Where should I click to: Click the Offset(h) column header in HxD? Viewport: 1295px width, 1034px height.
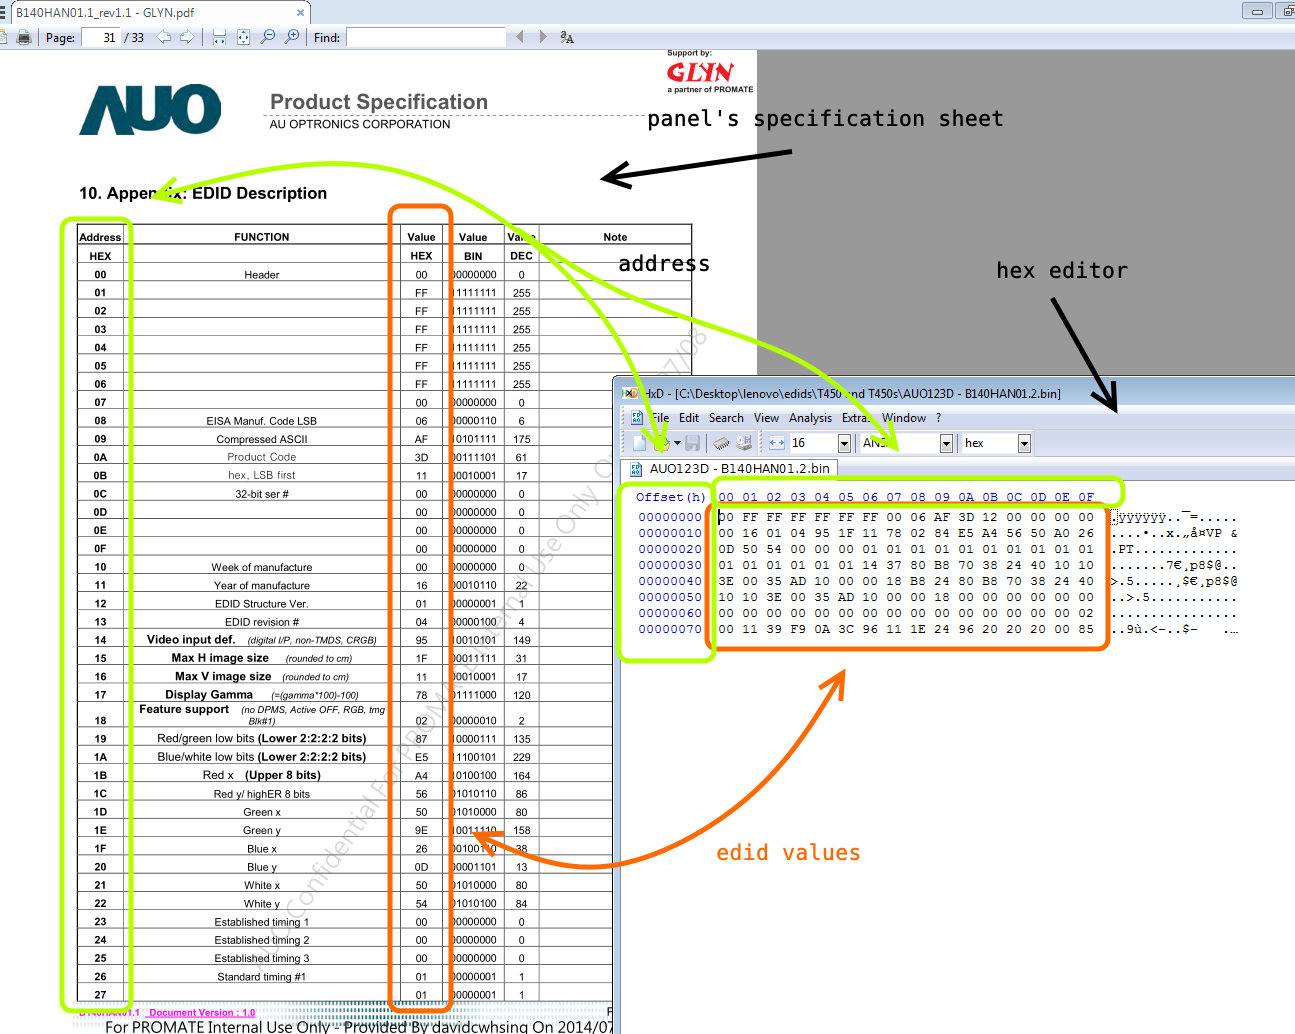click(671, 497)
